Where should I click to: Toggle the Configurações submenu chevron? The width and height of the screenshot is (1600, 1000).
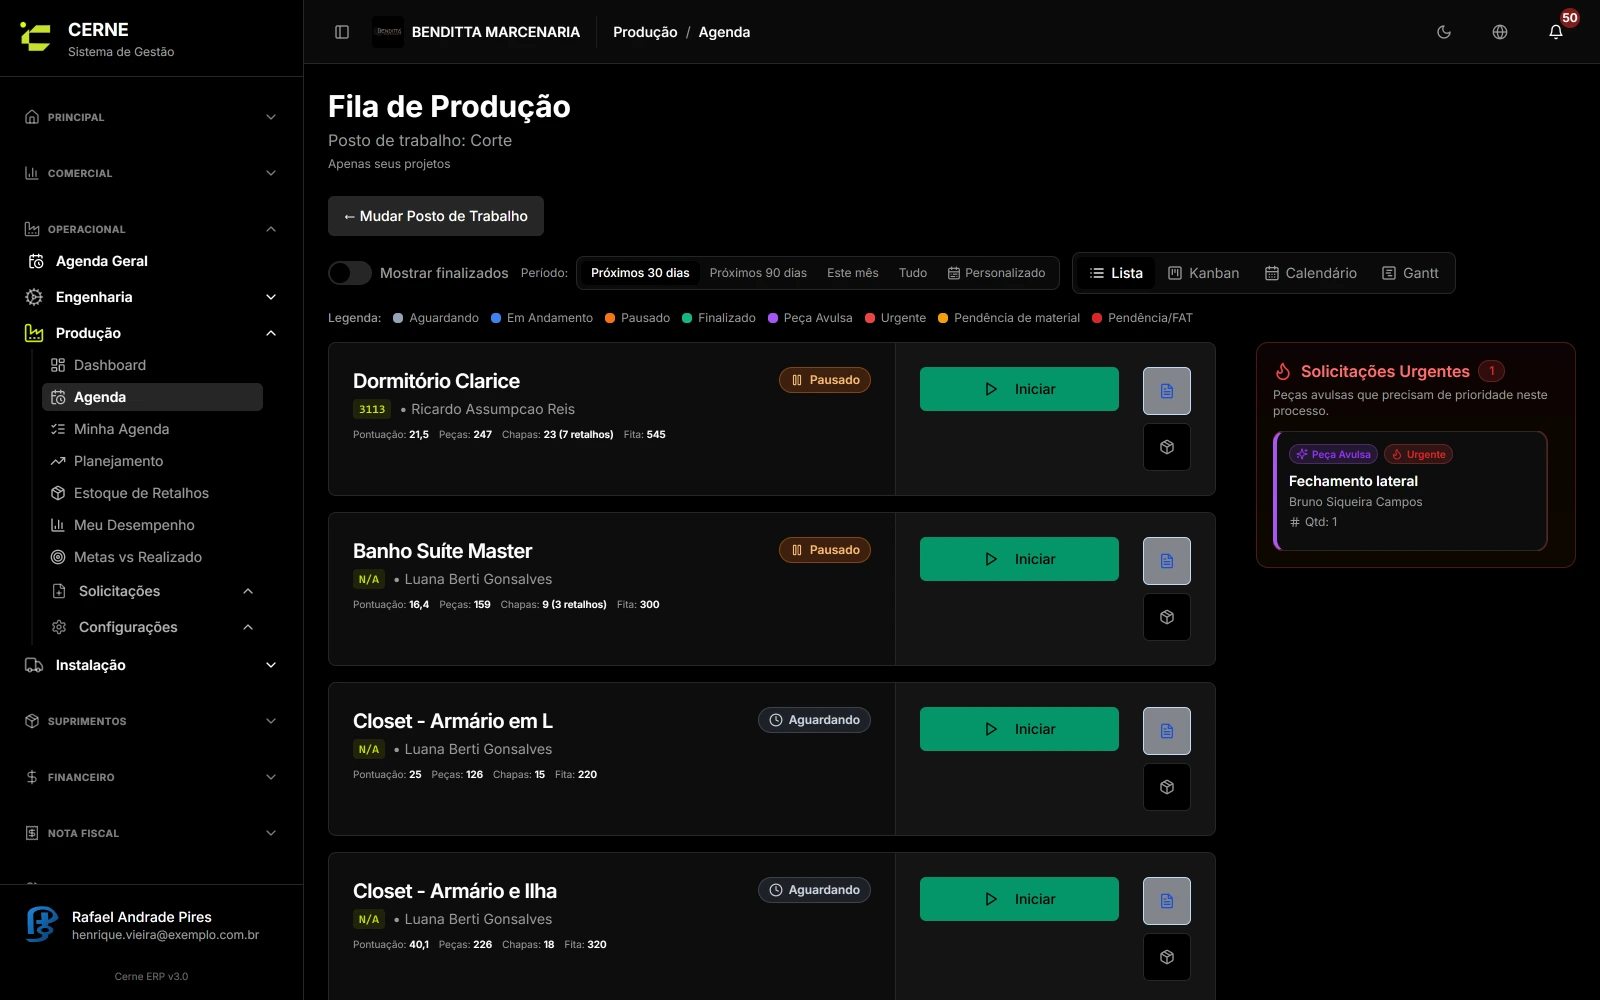[248, 627]
